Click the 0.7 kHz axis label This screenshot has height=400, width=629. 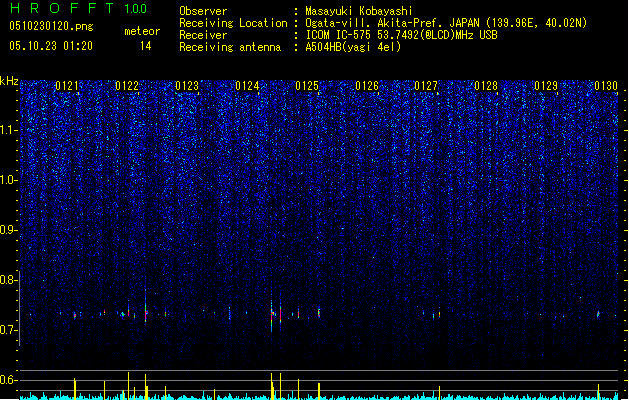tap(8, 330)
